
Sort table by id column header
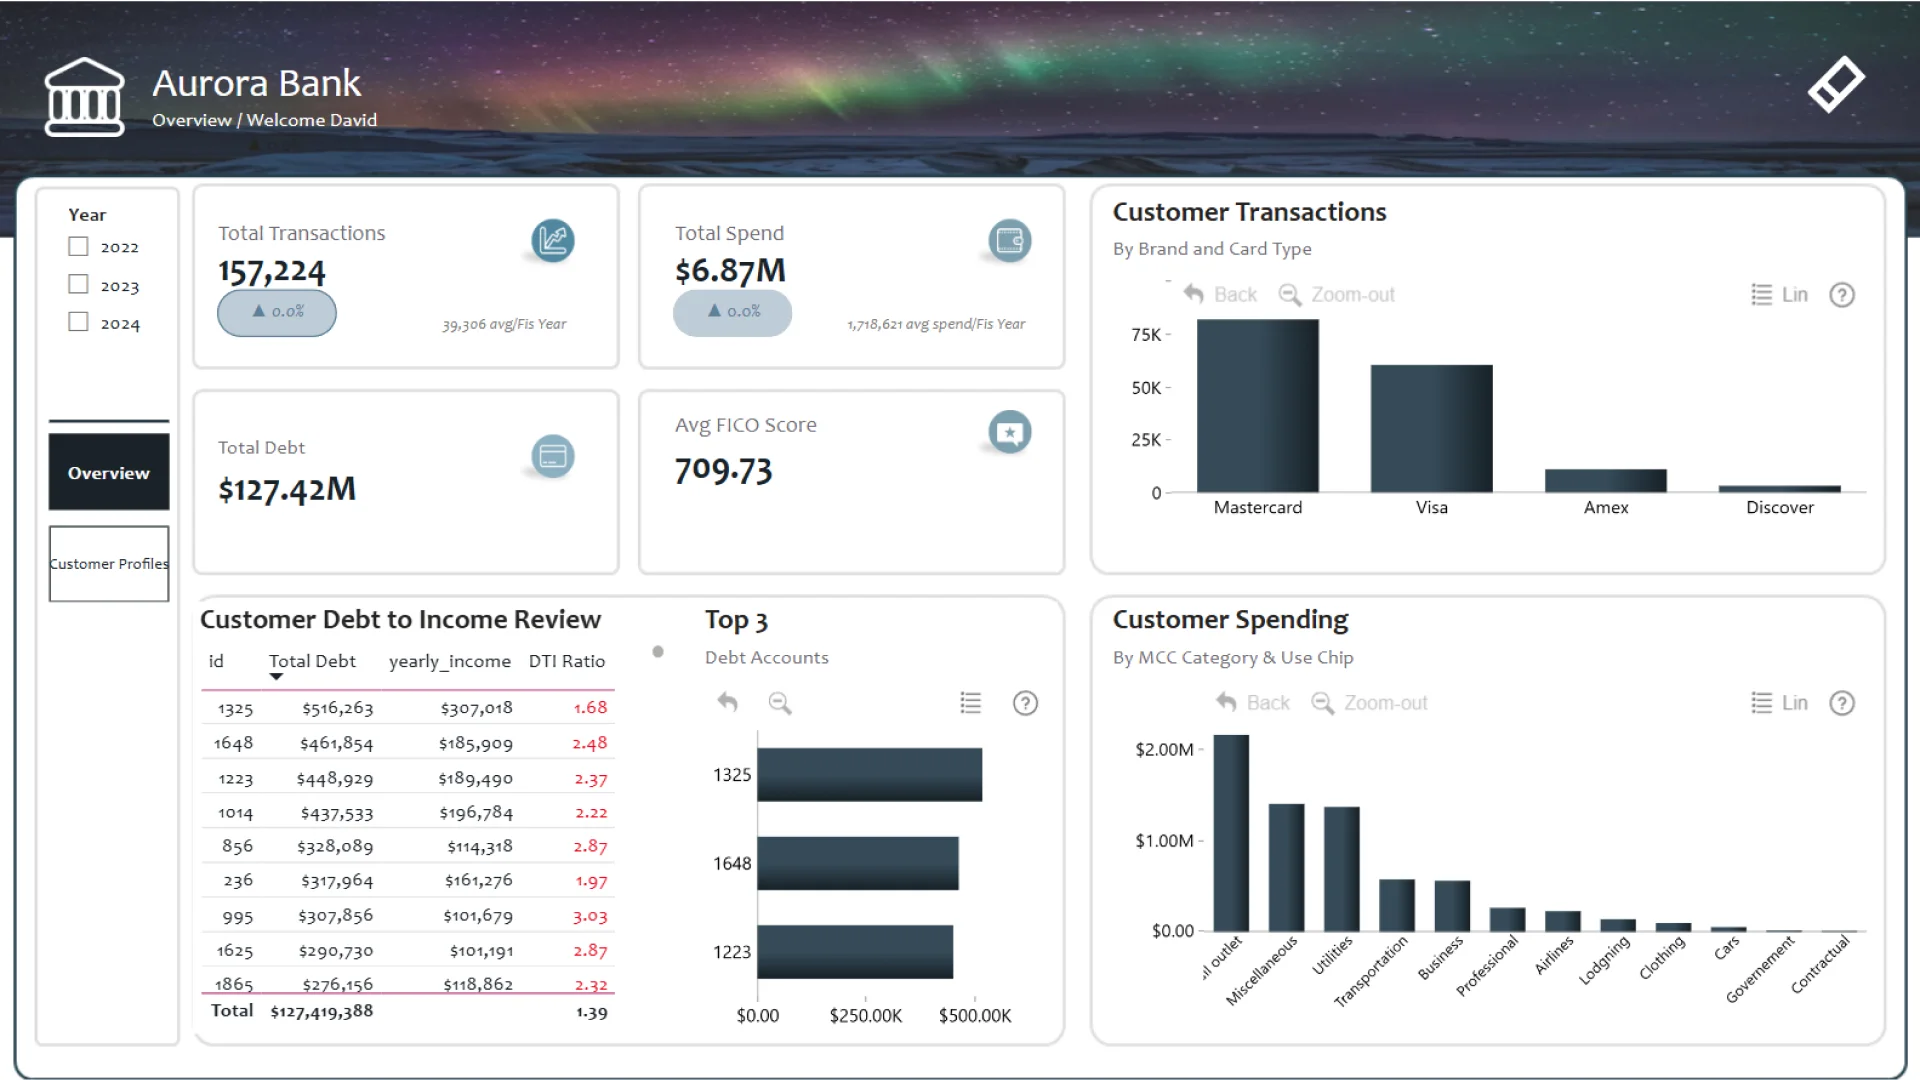[x=216, y=661]
